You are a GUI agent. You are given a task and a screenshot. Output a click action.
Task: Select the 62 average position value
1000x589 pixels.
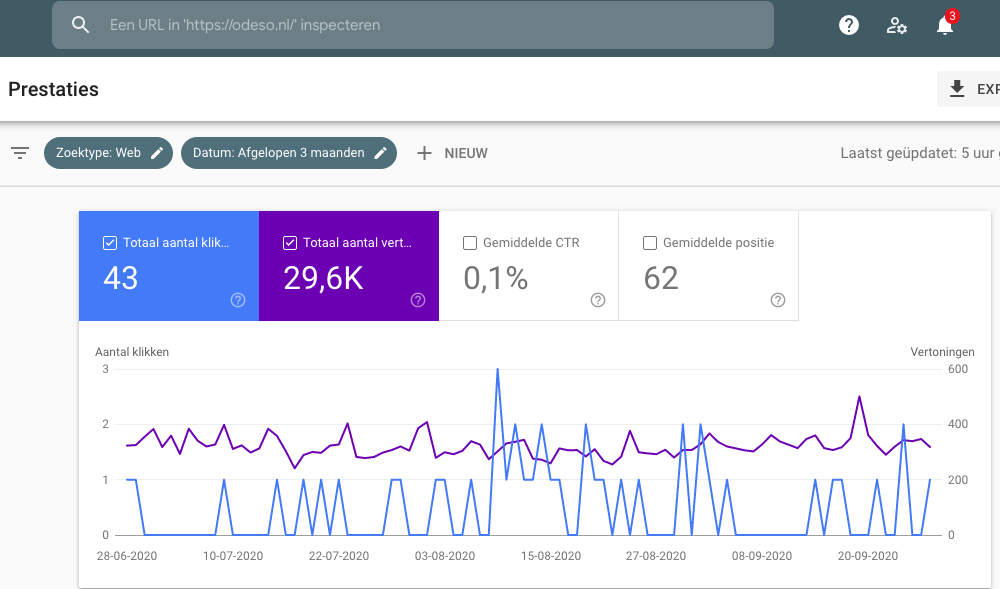pos(661,279)
